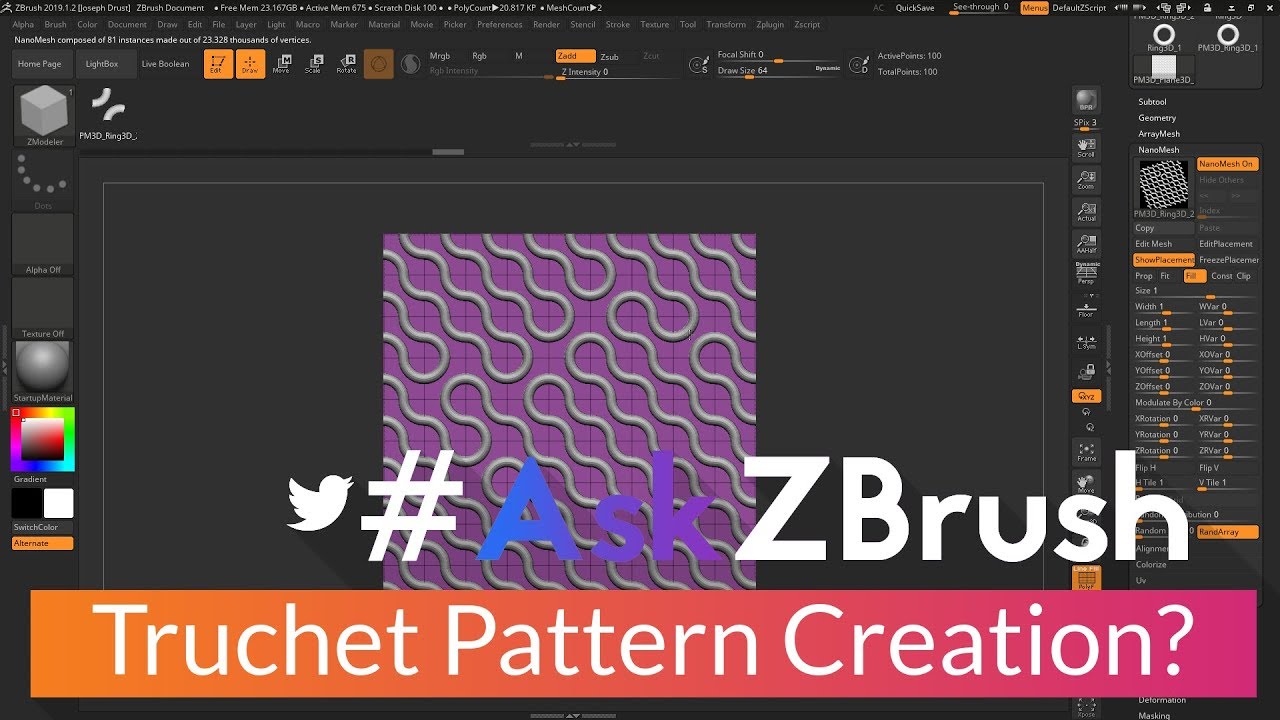Select the Move transform tool

[x=282, y=64]
